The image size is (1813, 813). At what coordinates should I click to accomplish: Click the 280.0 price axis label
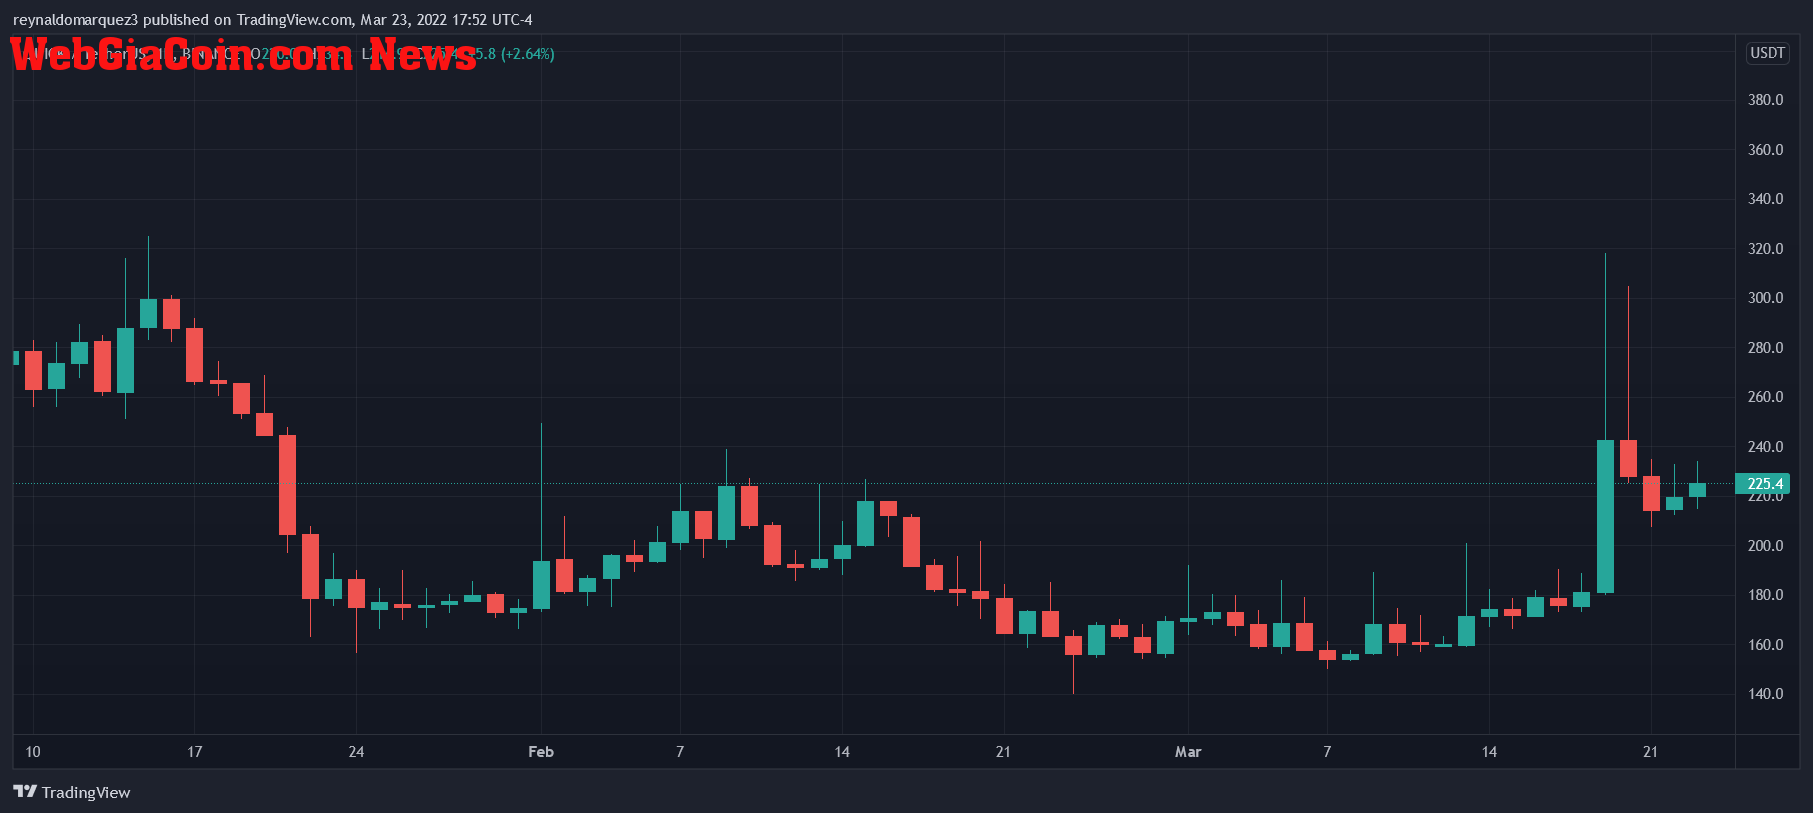click(x=1765, y=348)
